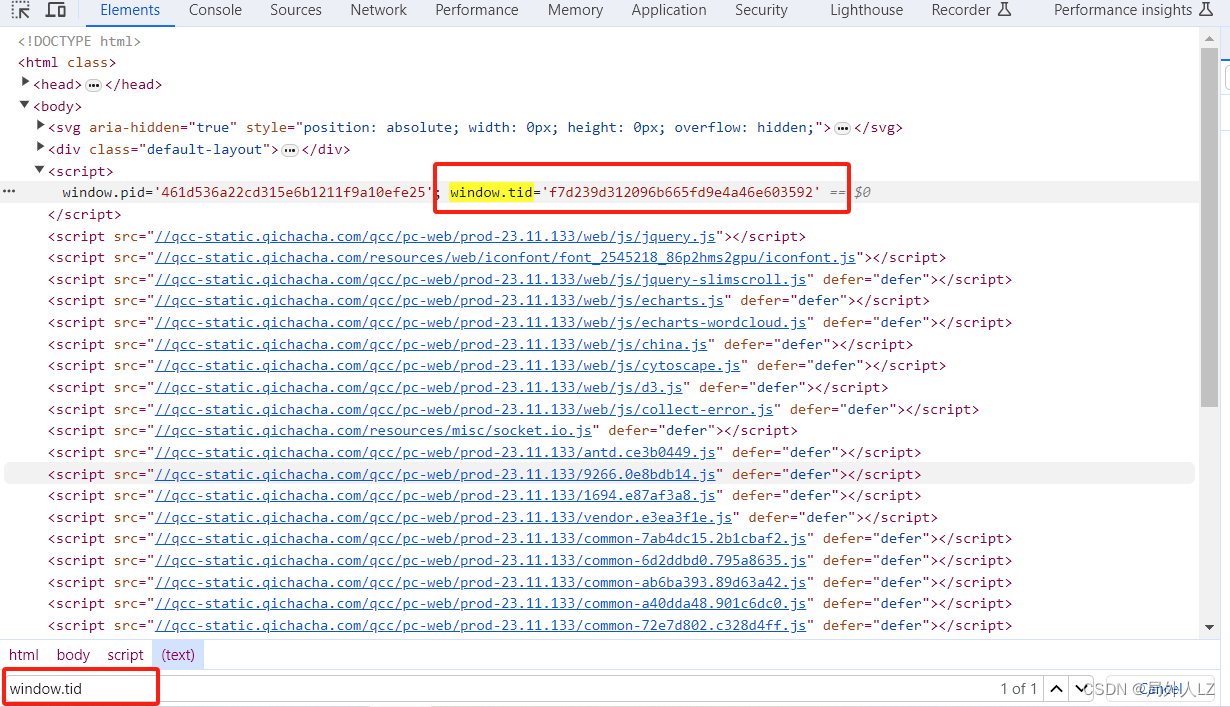Image resolution: width=1230 pixels, height=707 pixels.
Task: Open the Application tab
Action: 669,10
